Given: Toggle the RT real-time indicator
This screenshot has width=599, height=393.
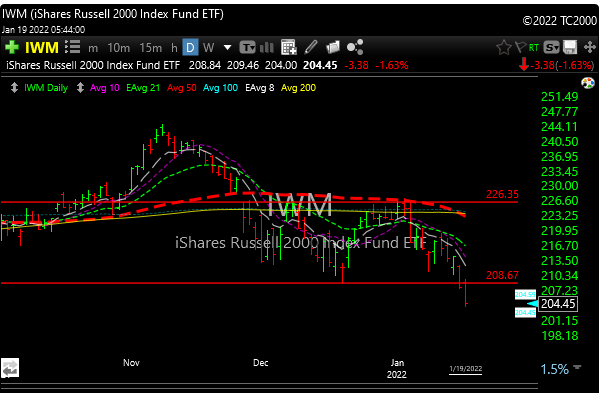Looking at the screenshot, I should [534, 48].
